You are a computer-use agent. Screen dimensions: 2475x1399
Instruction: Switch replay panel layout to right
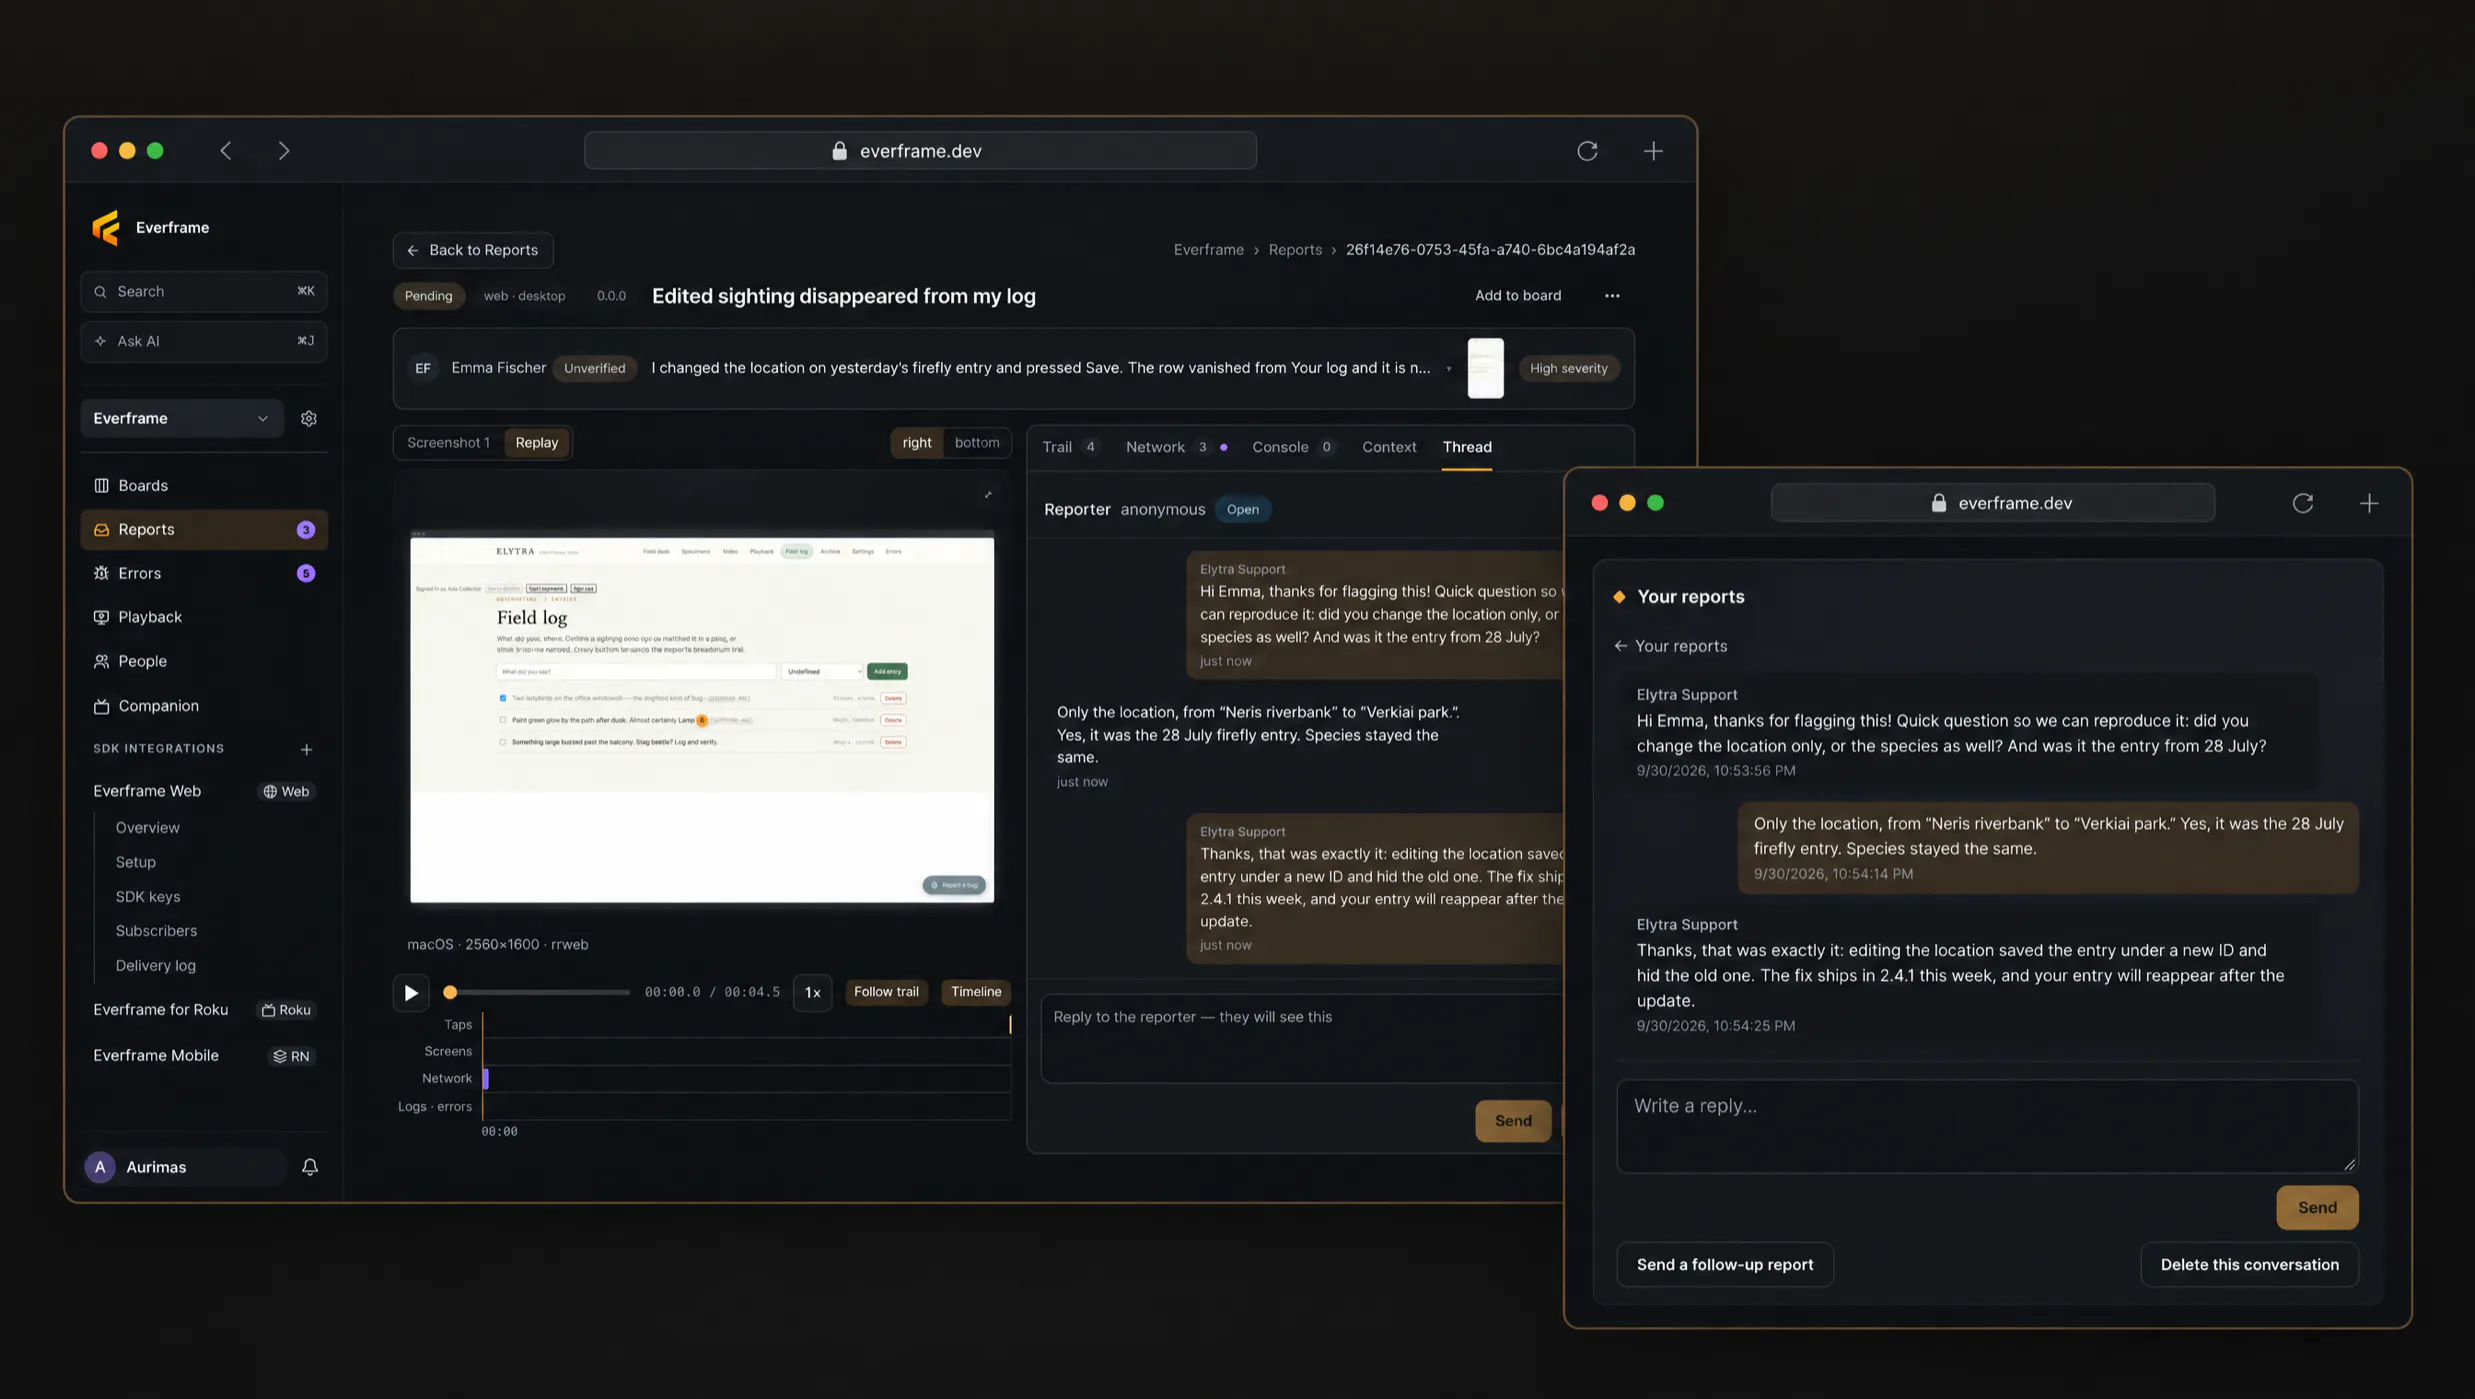pyautogui.click(x=916, y=443)
